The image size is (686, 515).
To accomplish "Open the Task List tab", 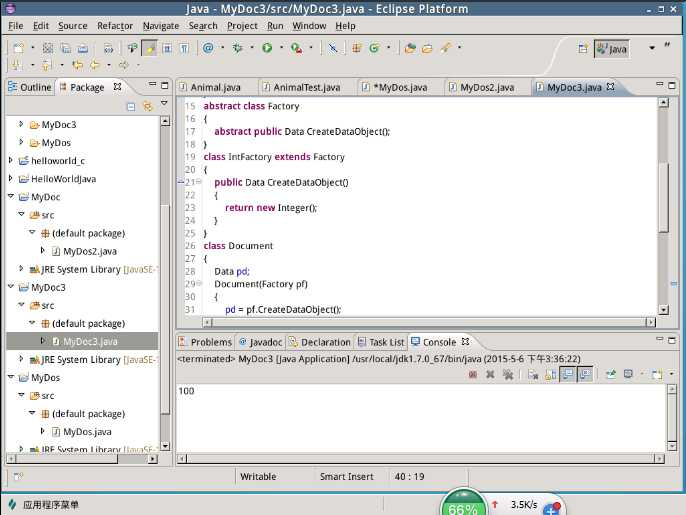I will (x=381, y=342).
